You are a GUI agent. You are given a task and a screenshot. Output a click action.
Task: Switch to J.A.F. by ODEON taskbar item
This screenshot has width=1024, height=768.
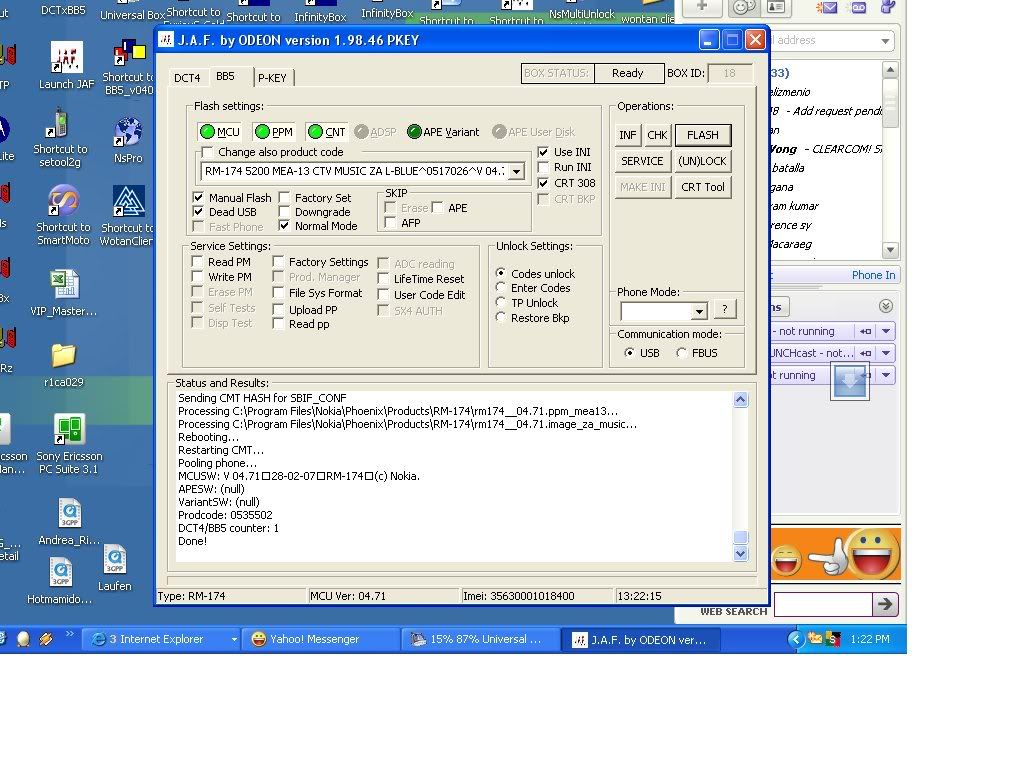pyautogui.click(x=641, y=640)
